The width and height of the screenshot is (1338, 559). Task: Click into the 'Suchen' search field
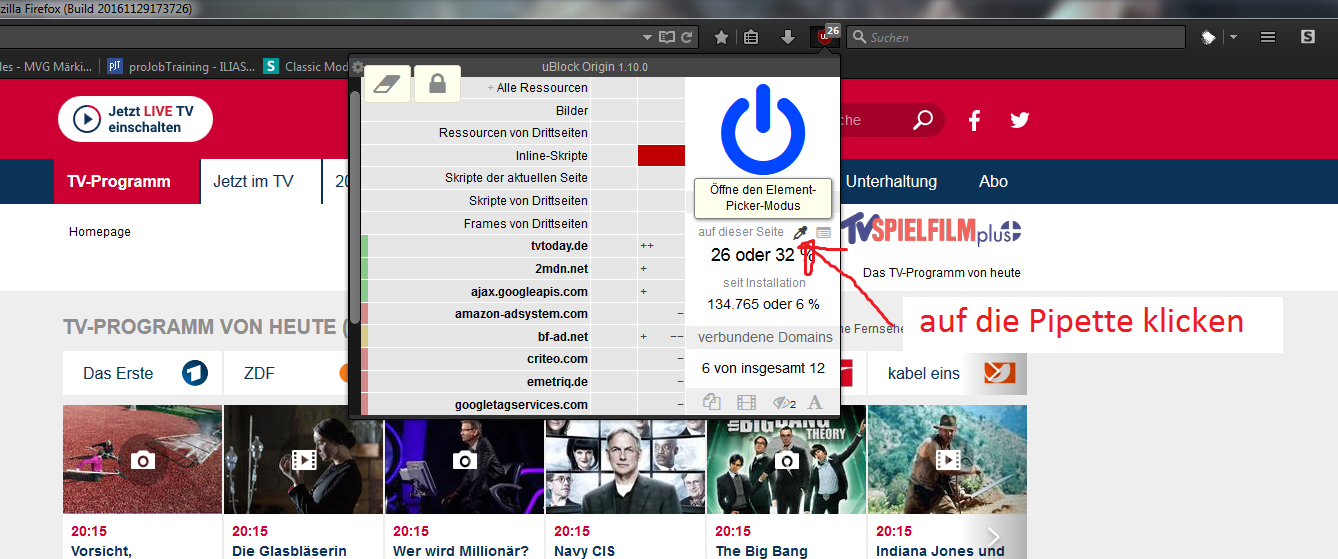tap(1016, 37)
